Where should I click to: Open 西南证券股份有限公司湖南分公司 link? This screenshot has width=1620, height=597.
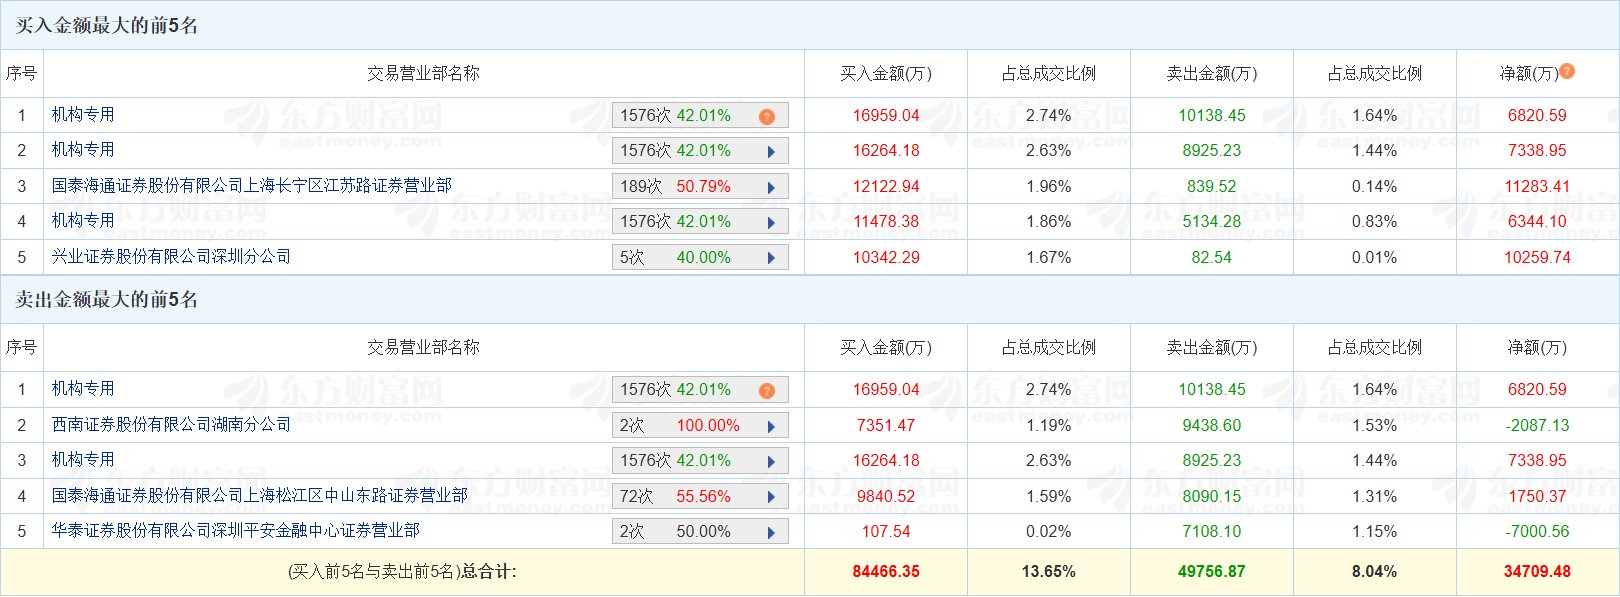pyautogui.click(x=171, y=425)
